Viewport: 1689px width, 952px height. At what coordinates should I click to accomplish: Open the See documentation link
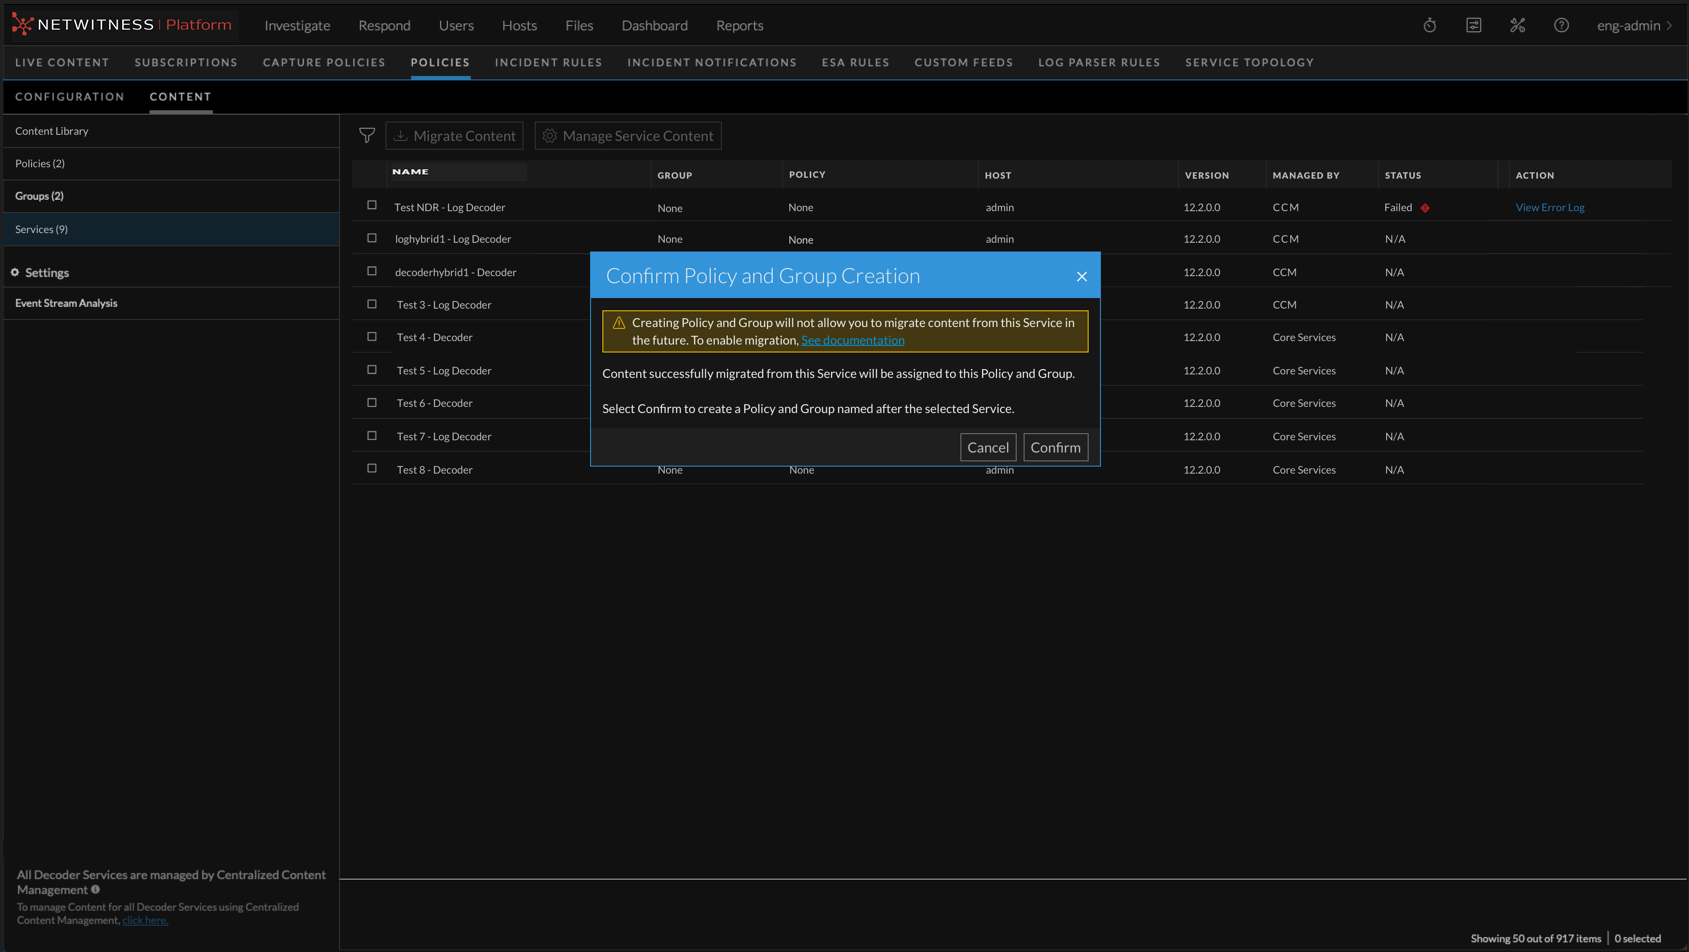[852, 340]
